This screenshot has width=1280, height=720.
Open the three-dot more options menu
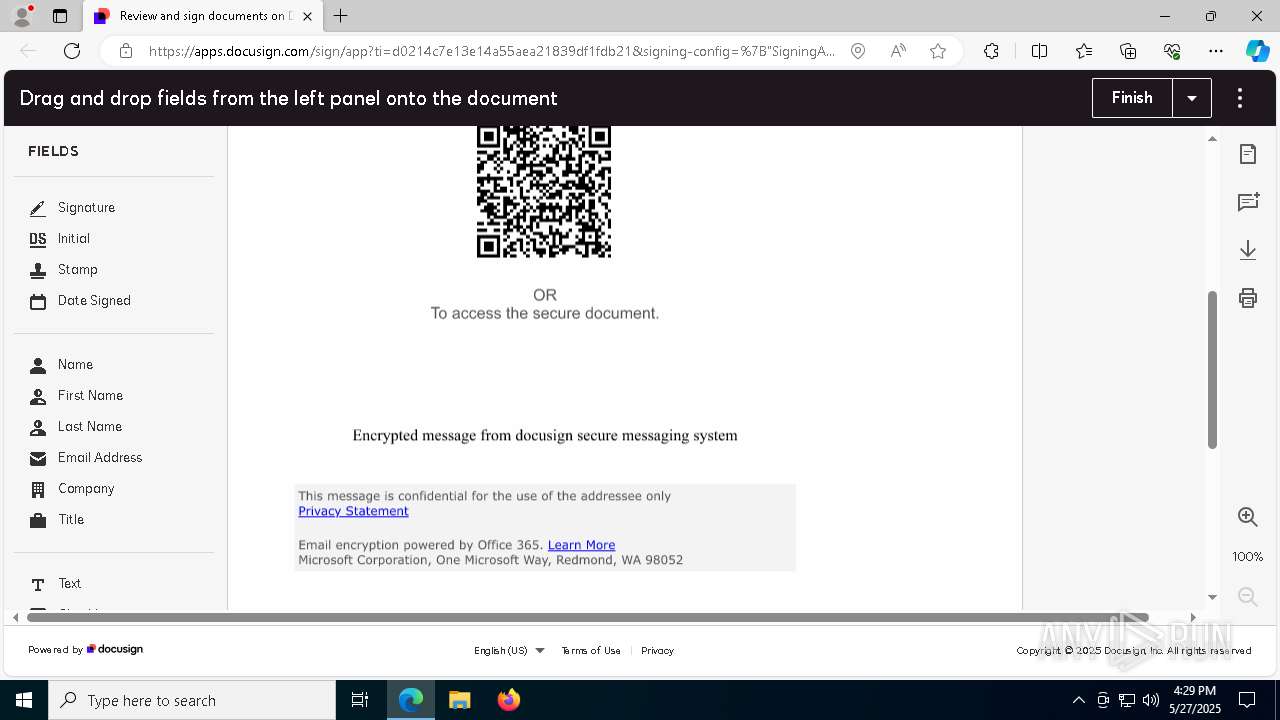pyautogui.click(x=1240, y=98)
